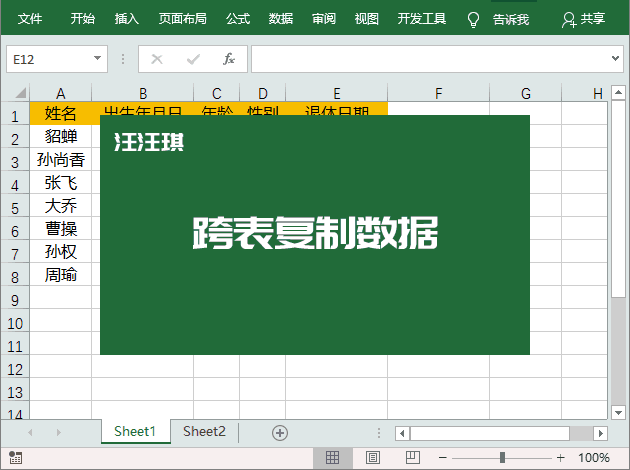Open the fx Insert Function dialog
This screenshot has width=630, height=470.
229,59
